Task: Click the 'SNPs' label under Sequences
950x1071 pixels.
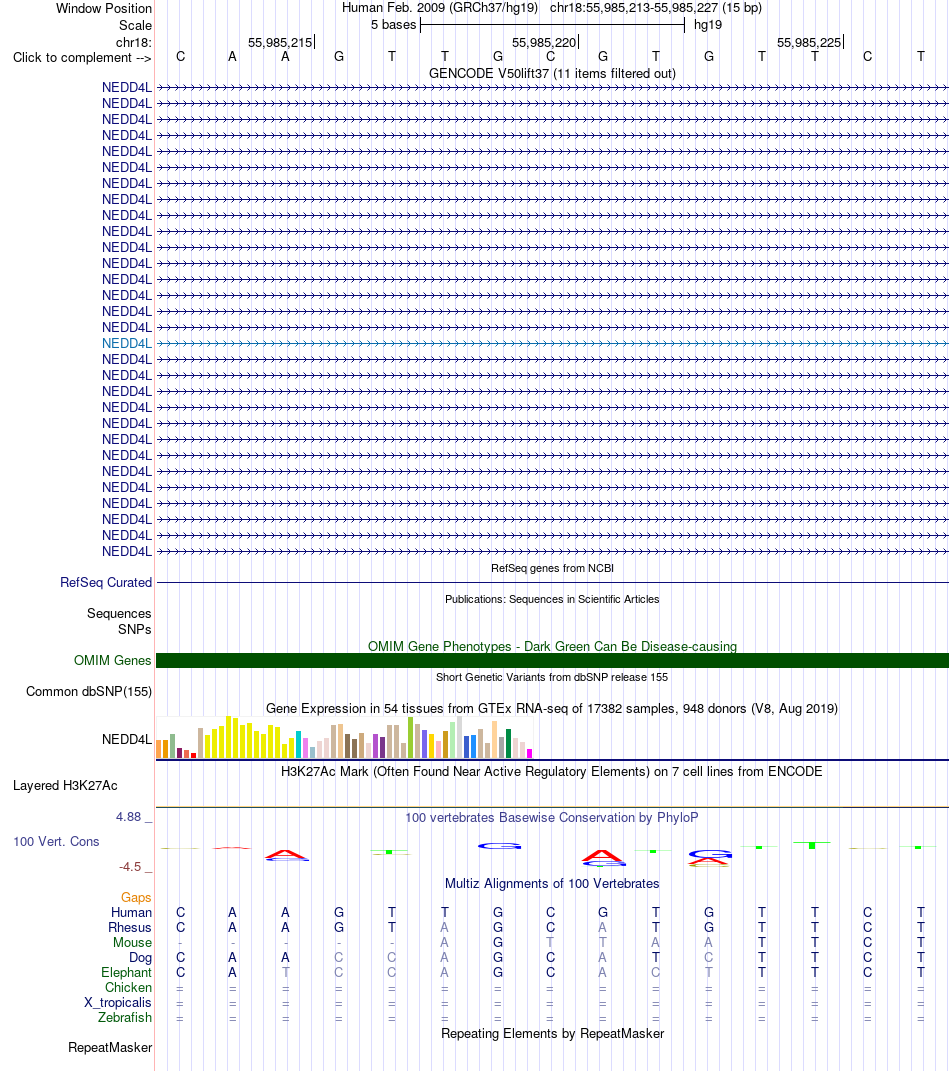Action: pos(135,629)
